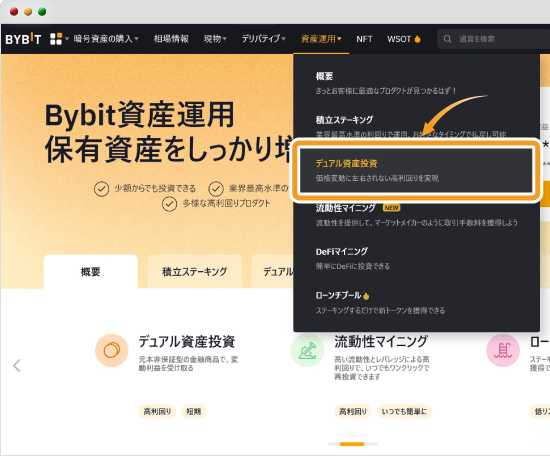Image resolution: width=550 pixels, height=456 pixels.
Task: Switch to the 概要 tab
Action: (90, 272)
